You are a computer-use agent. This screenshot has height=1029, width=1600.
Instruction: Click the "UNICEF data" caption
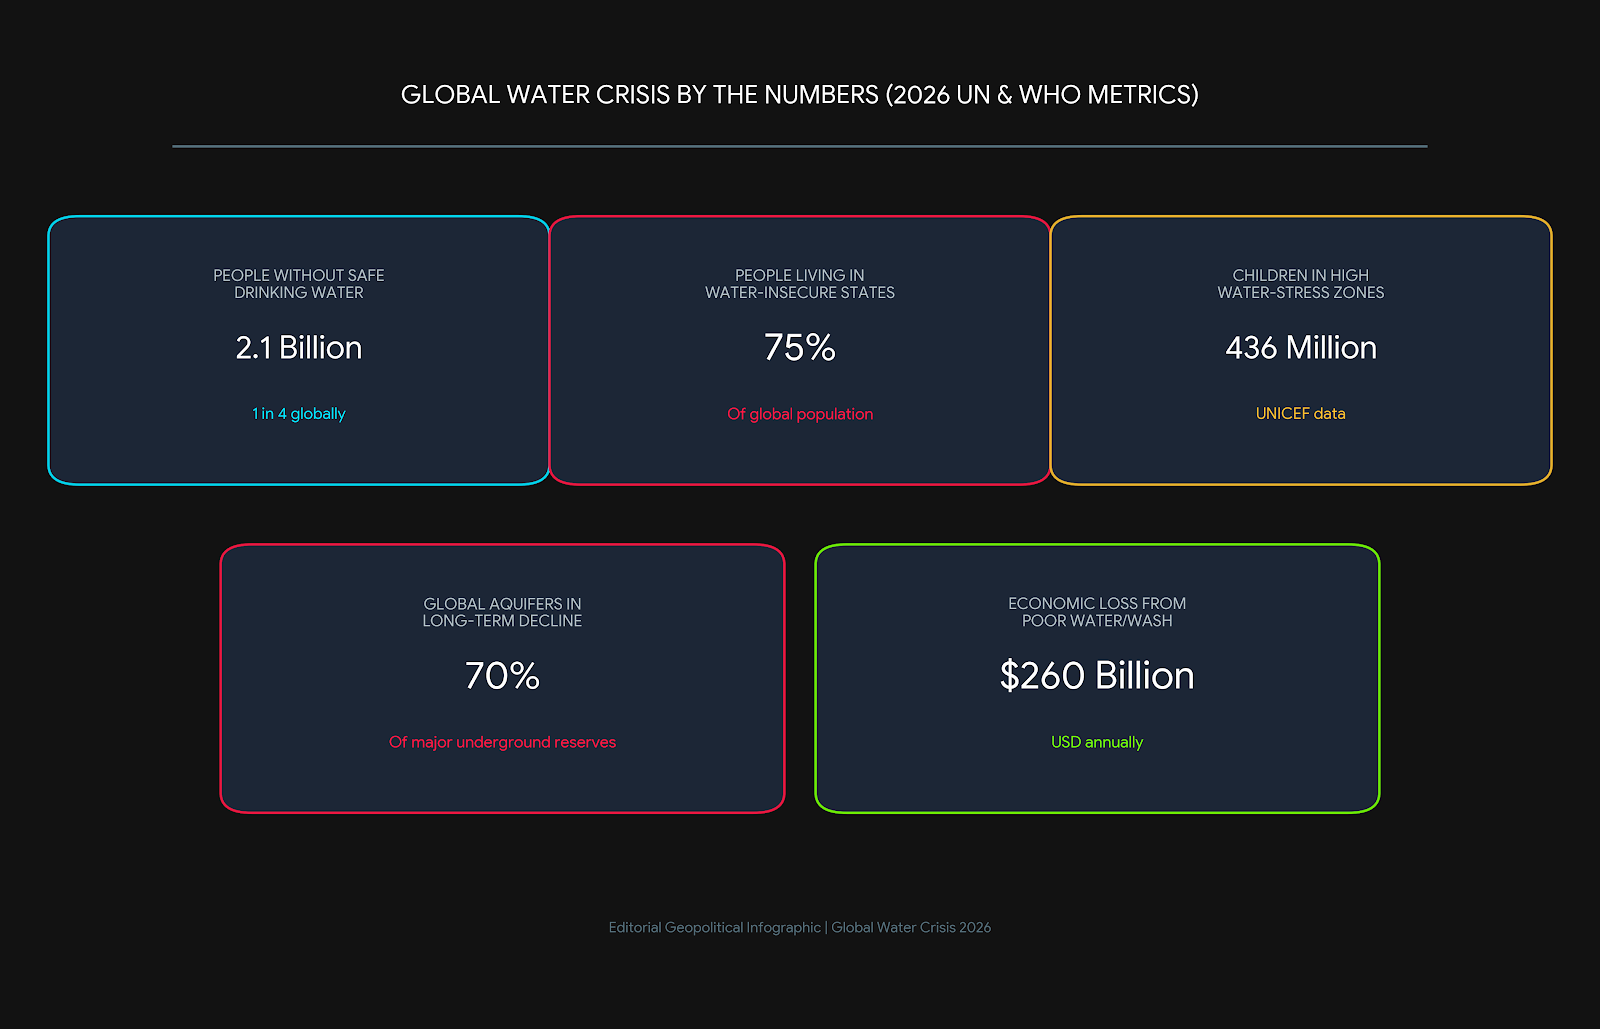[x=1301, y=414]
